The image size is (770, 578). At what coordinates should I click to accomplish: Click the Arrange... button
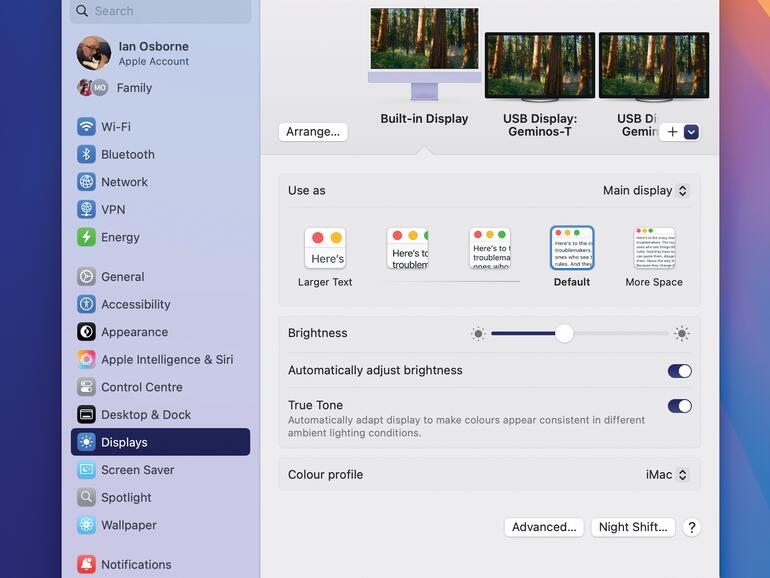pyautogui.click(x=313, y=132)
